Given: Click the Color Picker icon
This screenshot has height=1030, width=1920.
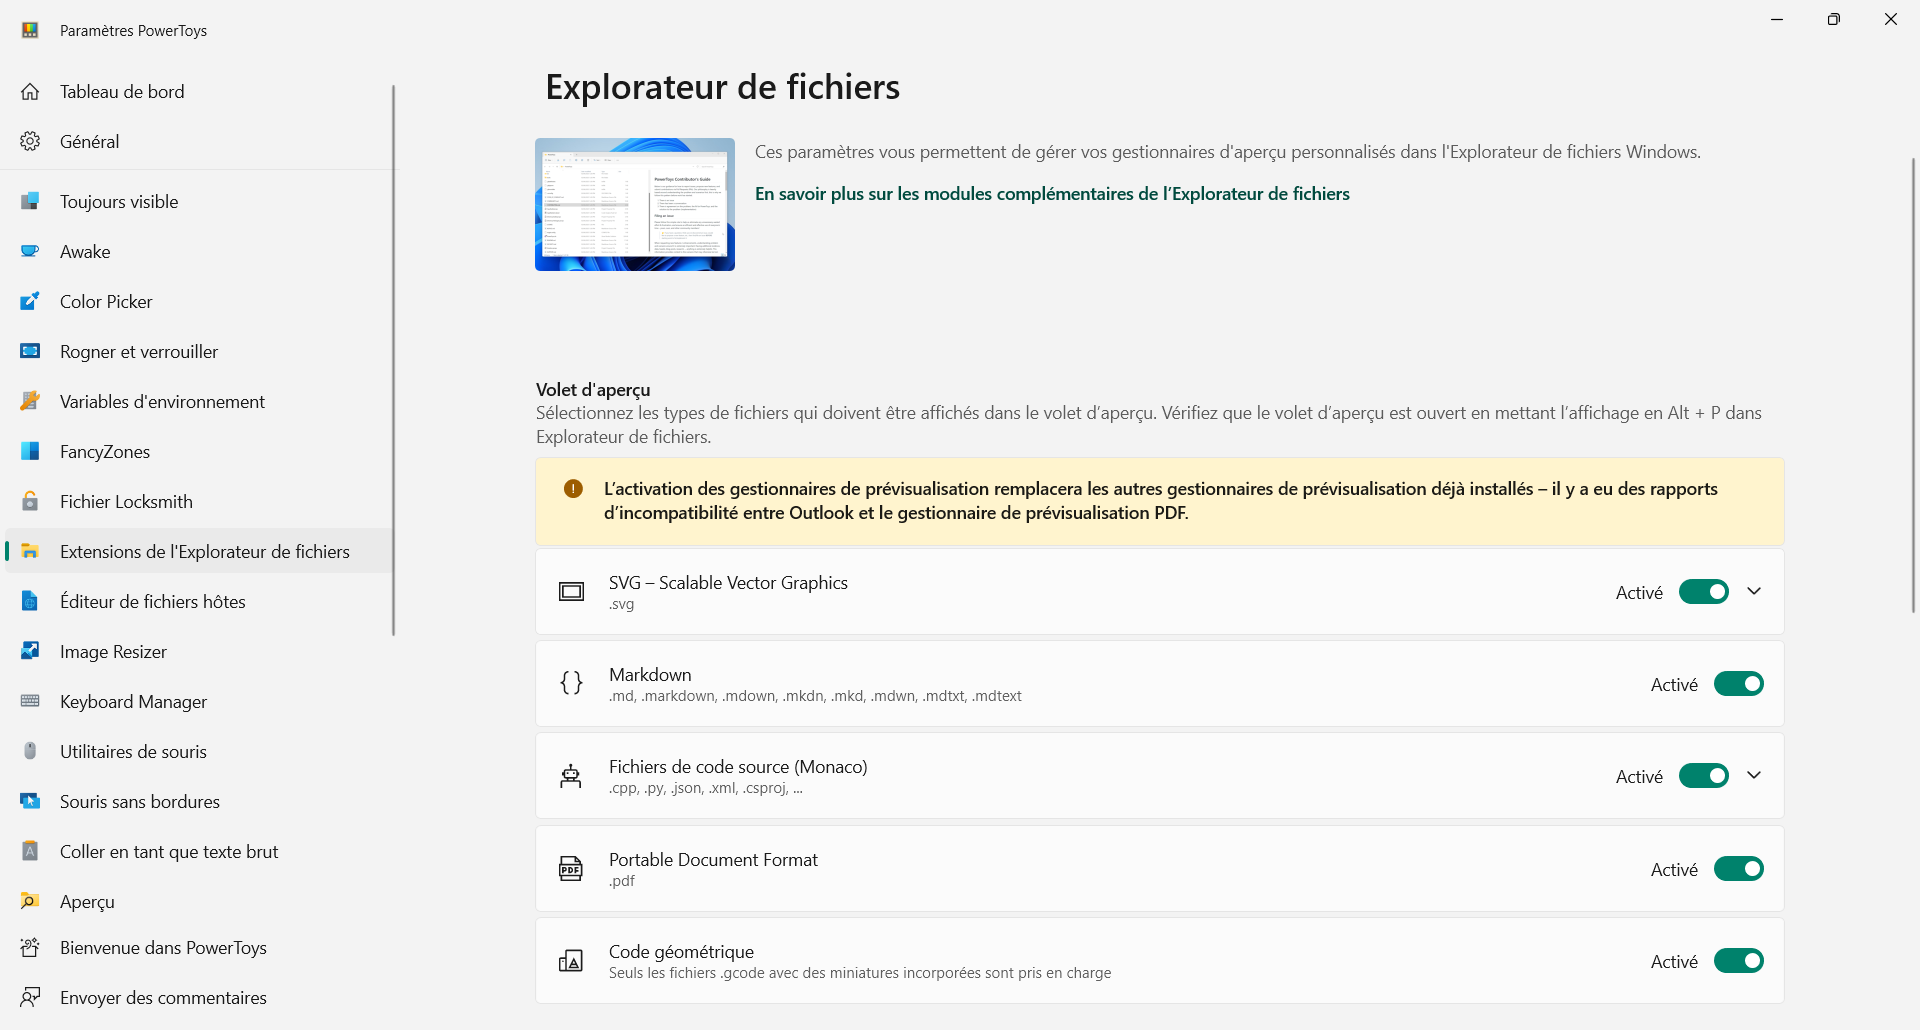Looking at the screenshot, I should [30, 302].
